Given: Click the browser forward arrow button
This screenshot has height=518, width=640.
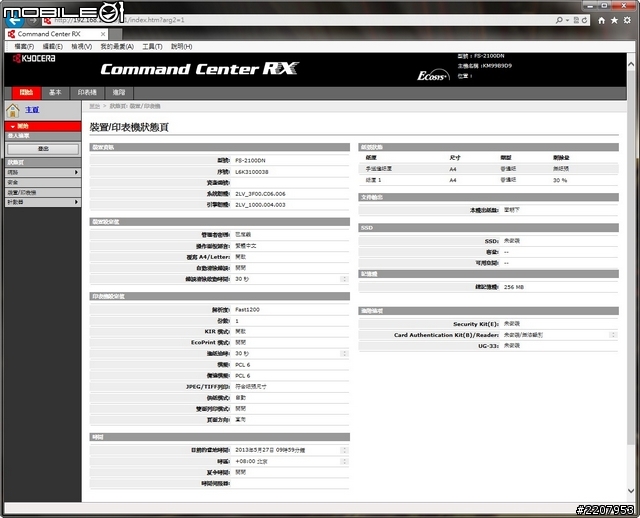Looking at the screenshot, I should (33, 20).
